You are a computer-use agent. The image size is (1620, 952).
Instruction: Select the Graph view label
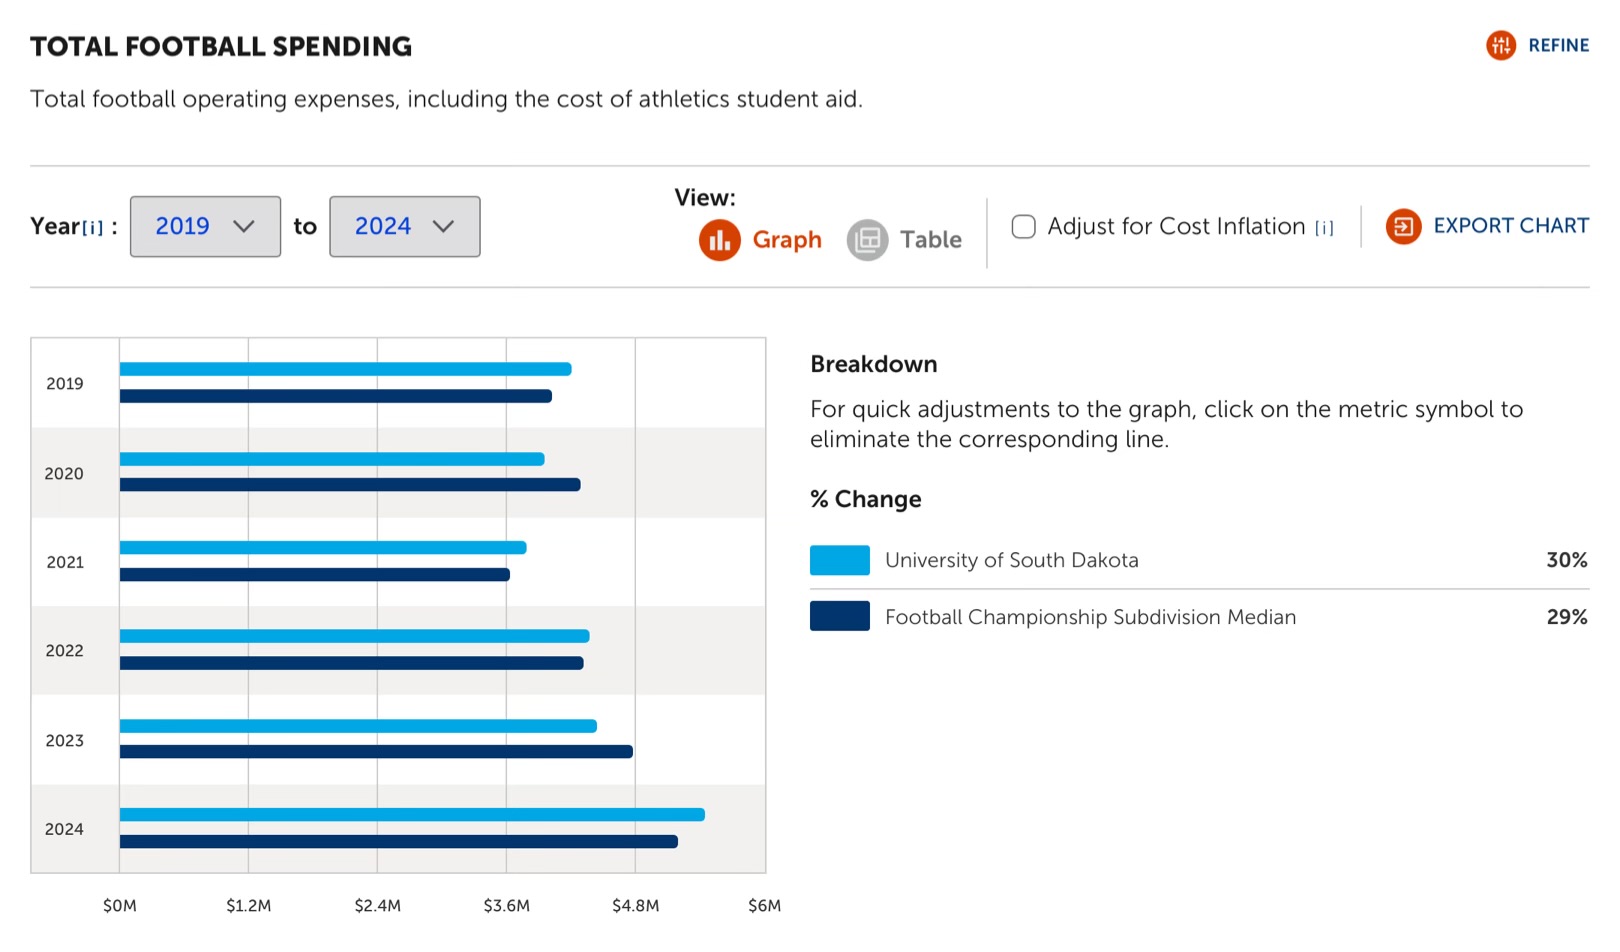[x=787, y=240]
